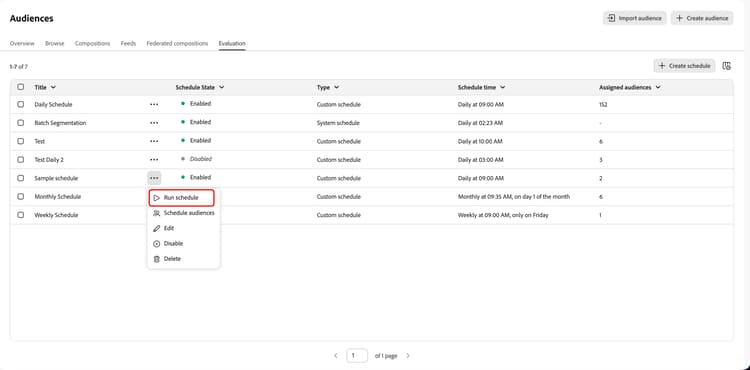Click the Audiences page heading

click(32, 18)
